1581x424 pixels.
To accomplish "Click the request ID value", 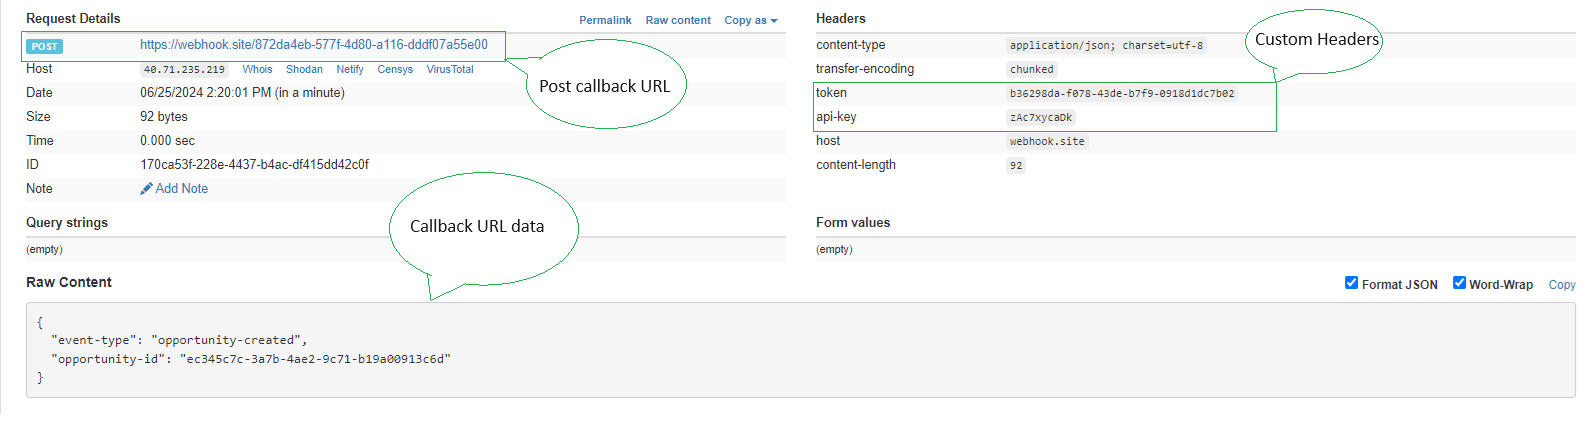I will pos(254,165).
